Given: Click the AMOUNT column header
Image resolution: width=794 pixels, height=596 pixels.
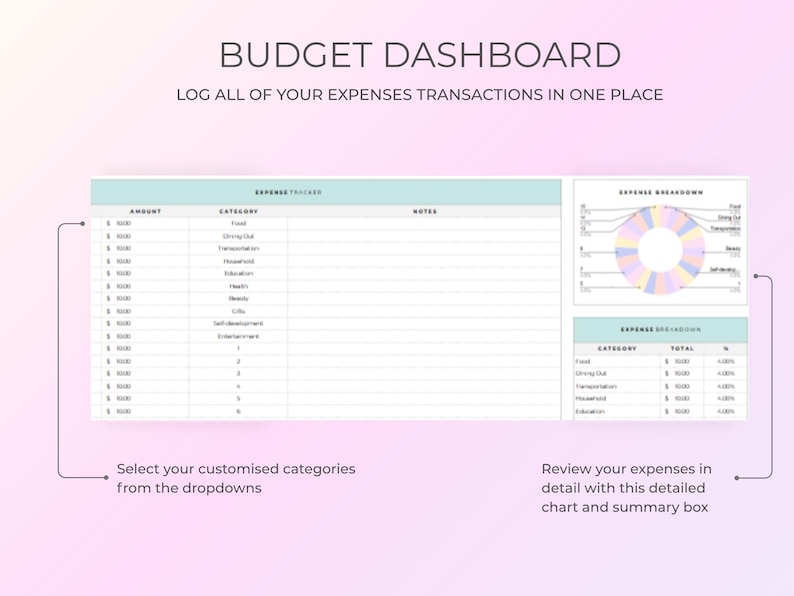Looking at the screenshot, I should (x=145, y=211).
